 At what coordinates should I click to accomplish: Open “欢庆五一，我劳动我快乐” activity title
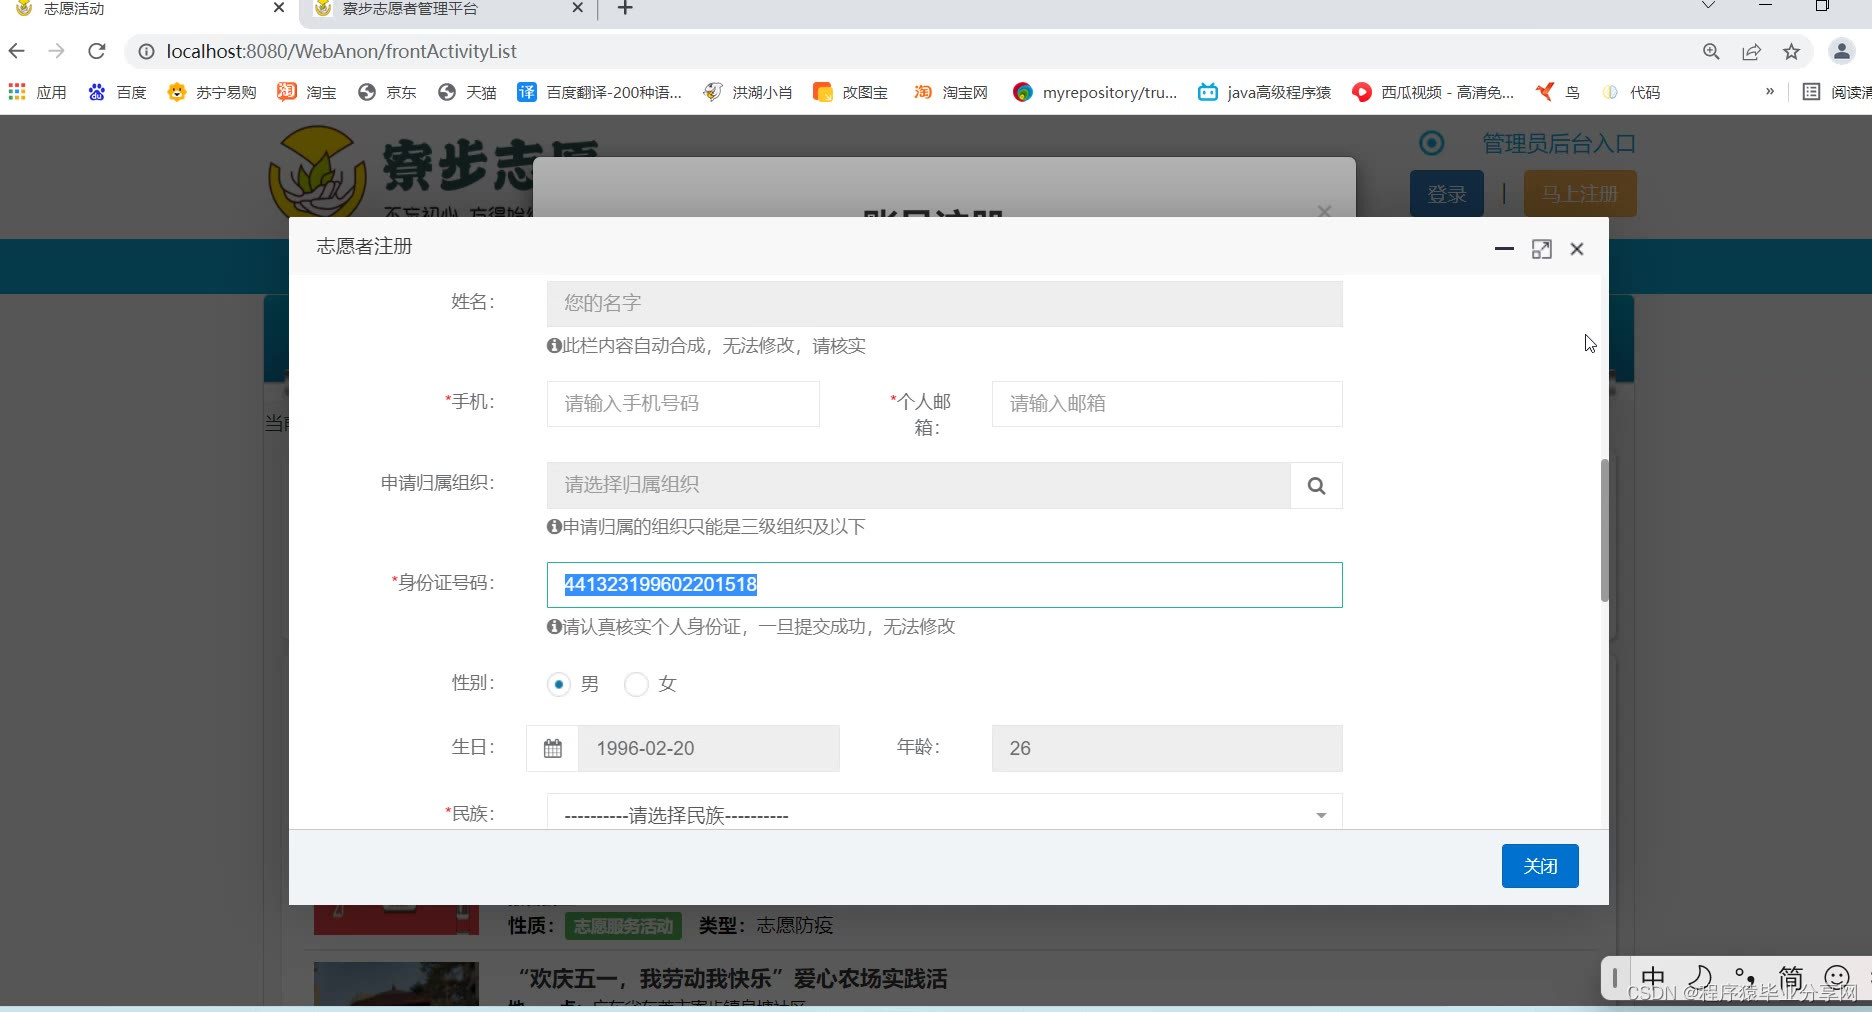pos(732,979)
